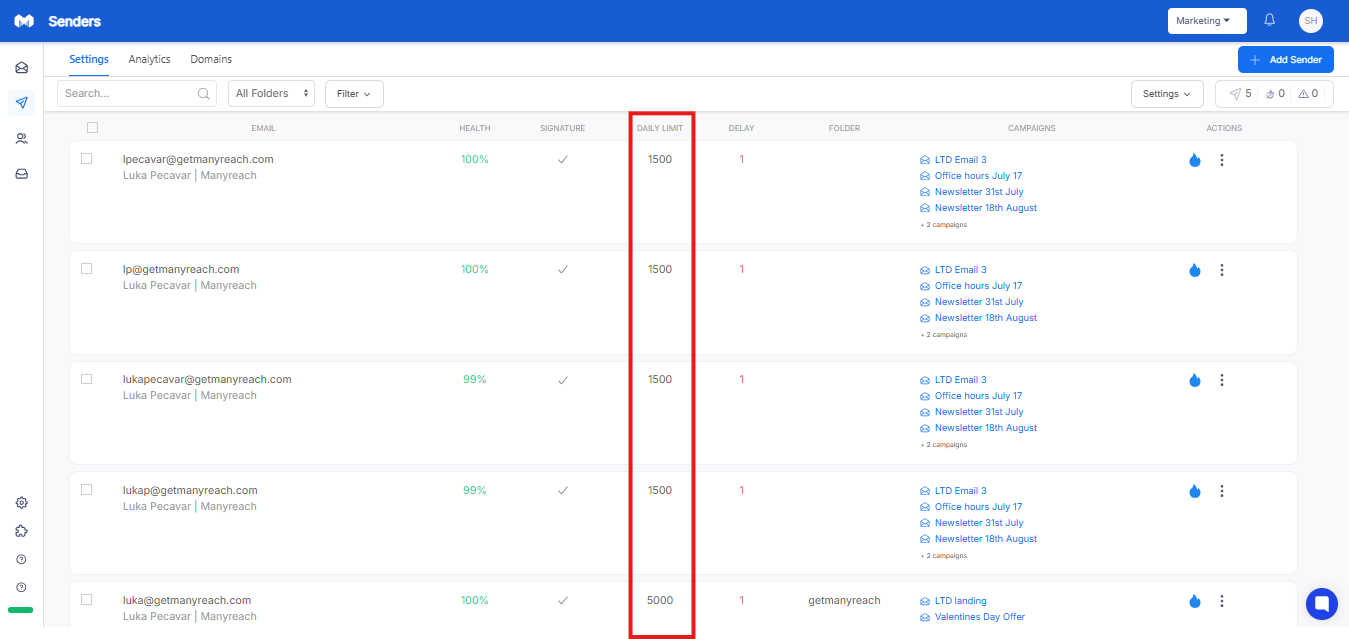Select the checkbox for lukapecavar@getmanyreach.com

86,378
